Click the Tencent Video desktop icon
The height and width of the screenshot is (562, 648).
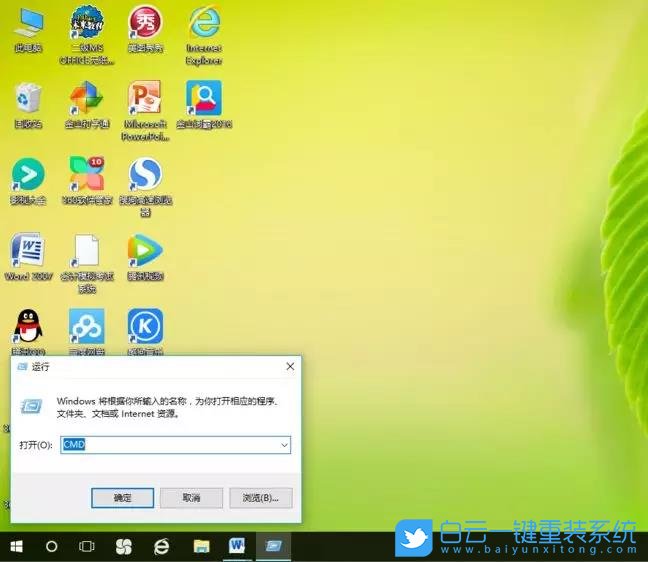(145, 251)
